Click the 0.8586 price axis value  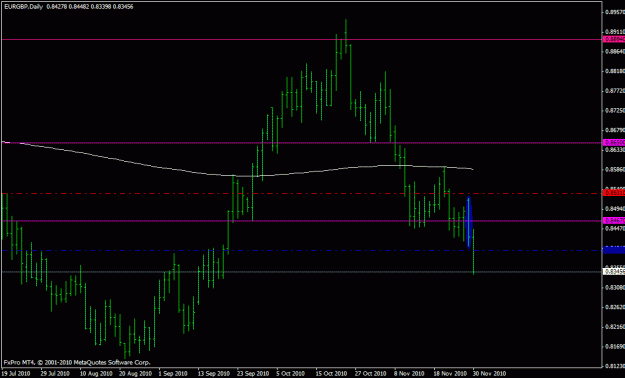pyautogui.click(x=615, y=169)
